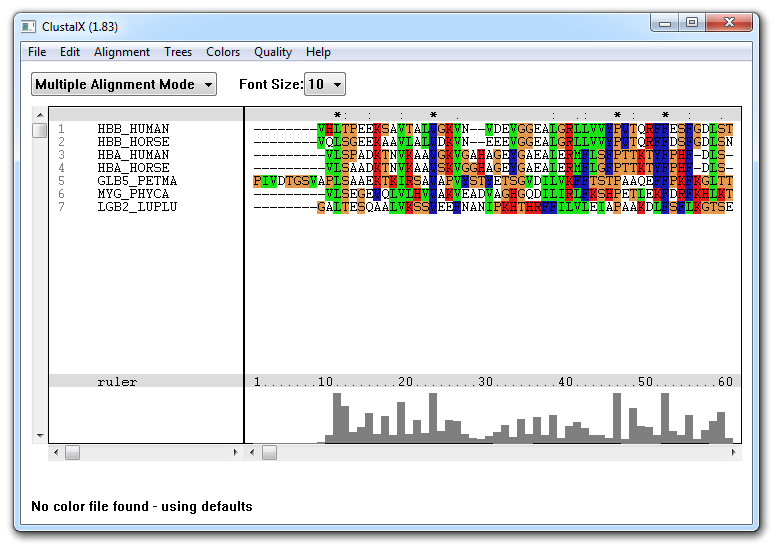Viewport: 778px width, 551px height.
Task: Open the Help menu
Action: 318,52
